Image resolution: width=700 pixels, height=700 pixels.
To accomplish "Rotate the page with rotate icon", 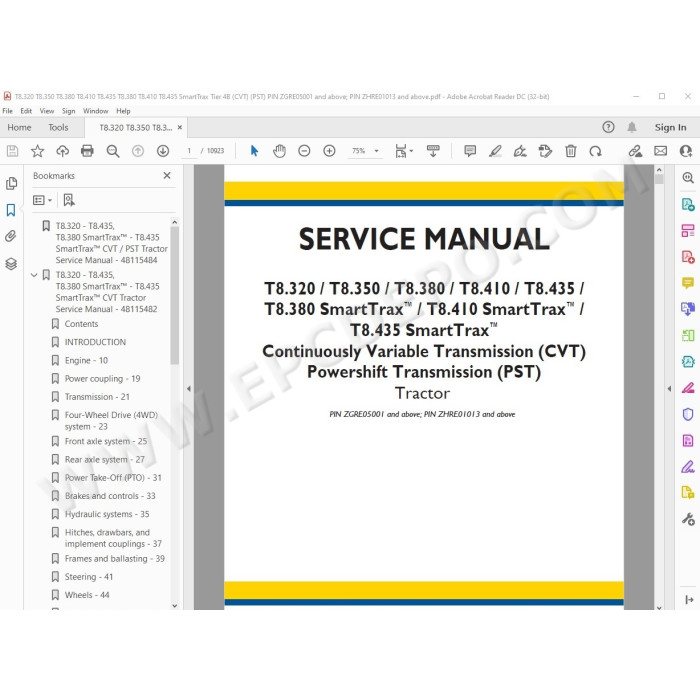I will click(596, 151).
